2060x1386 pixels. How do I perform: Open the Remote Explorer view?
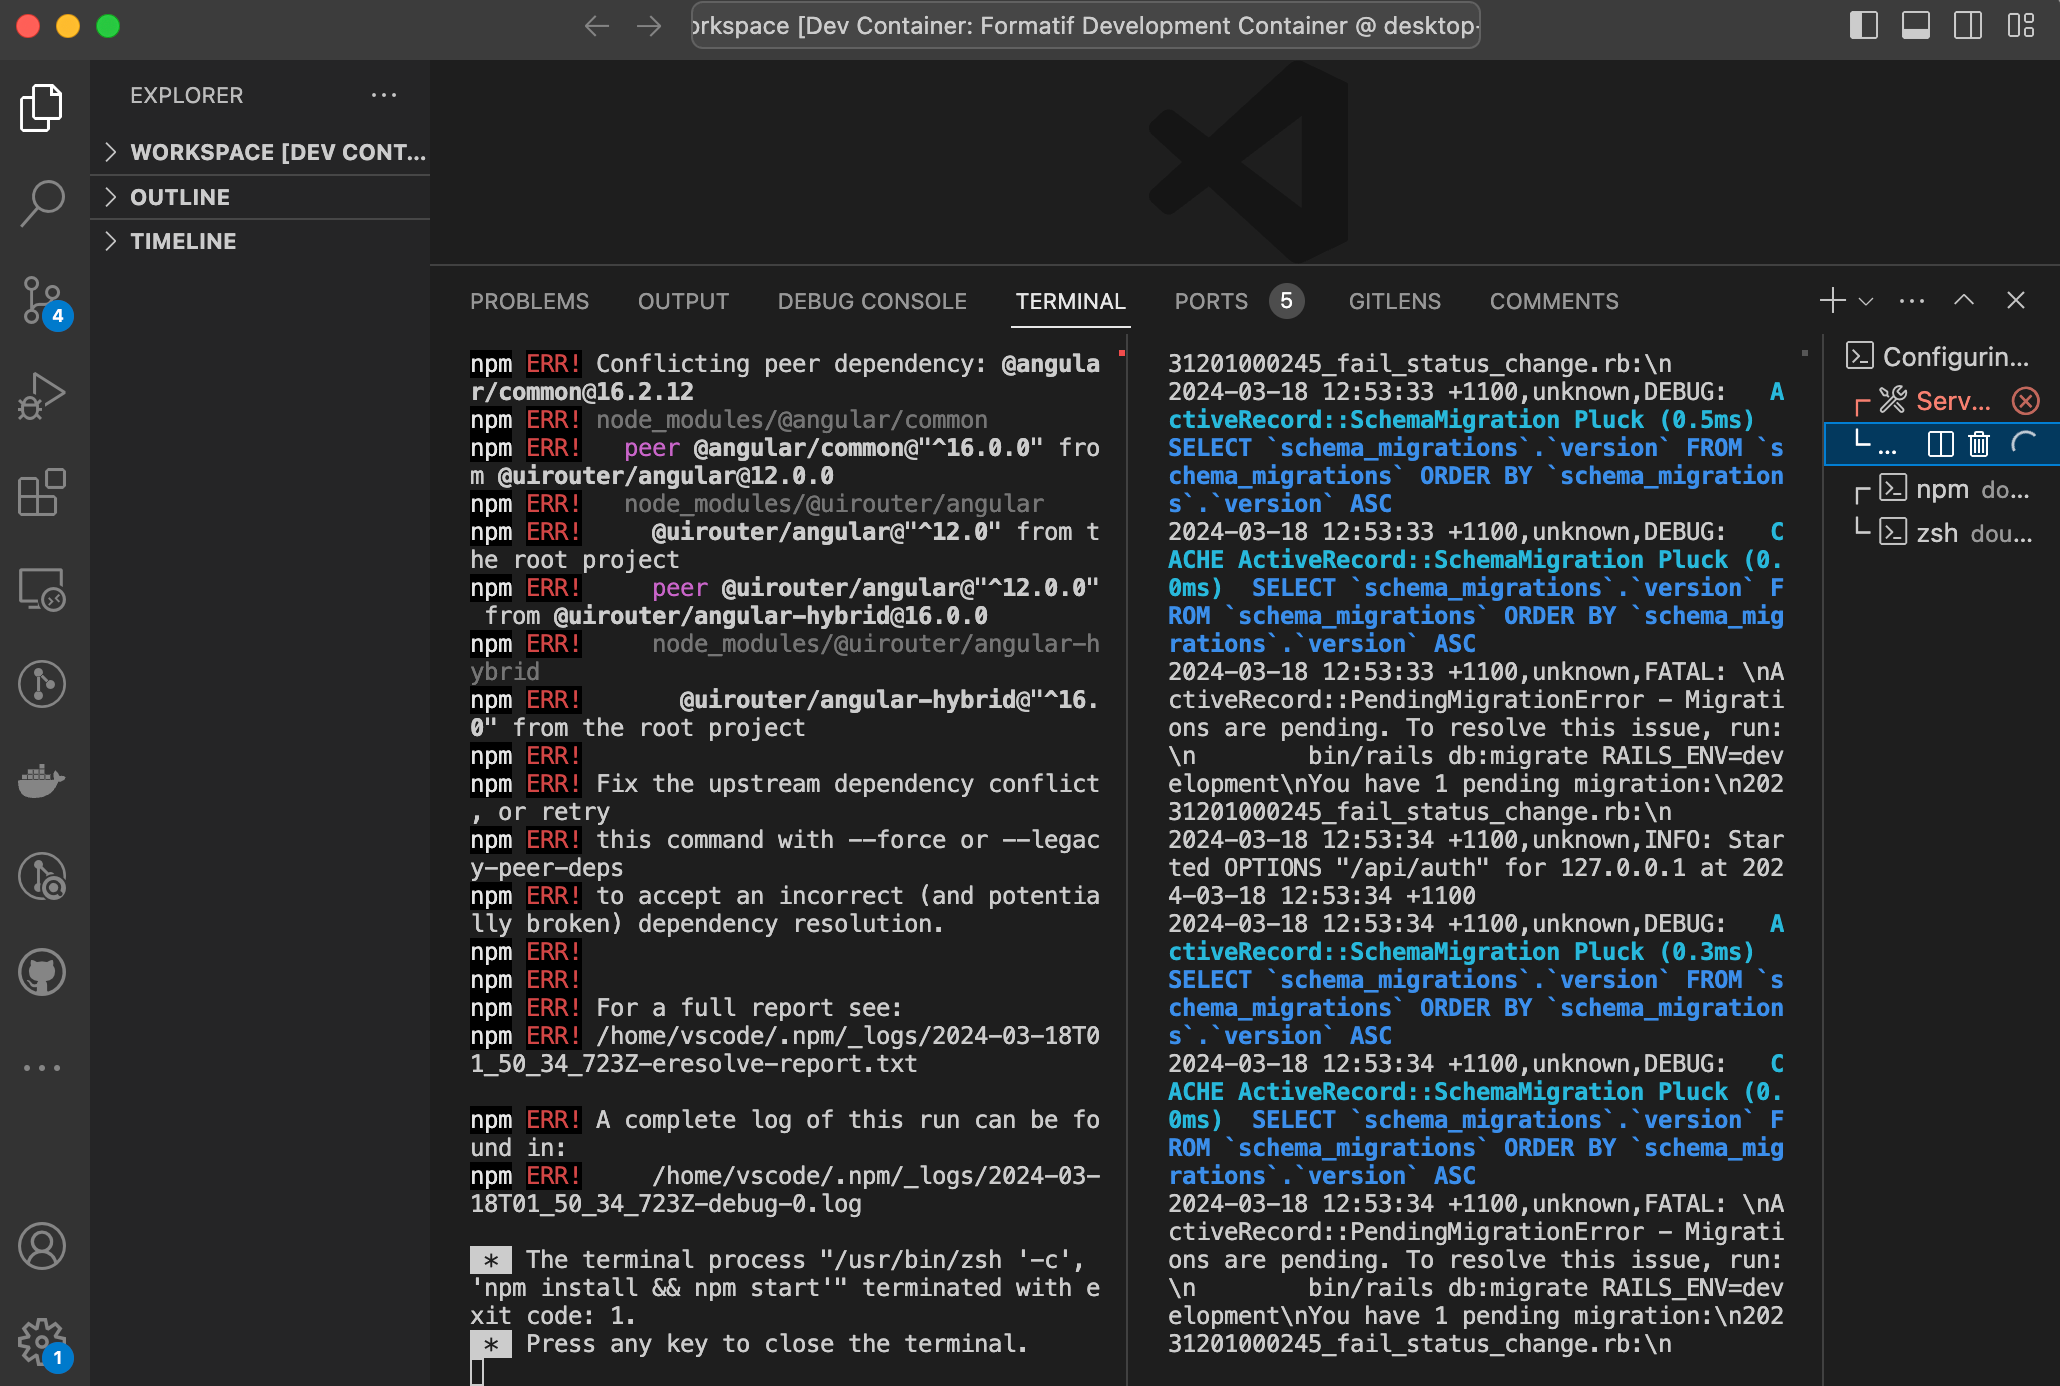point(42,590)
